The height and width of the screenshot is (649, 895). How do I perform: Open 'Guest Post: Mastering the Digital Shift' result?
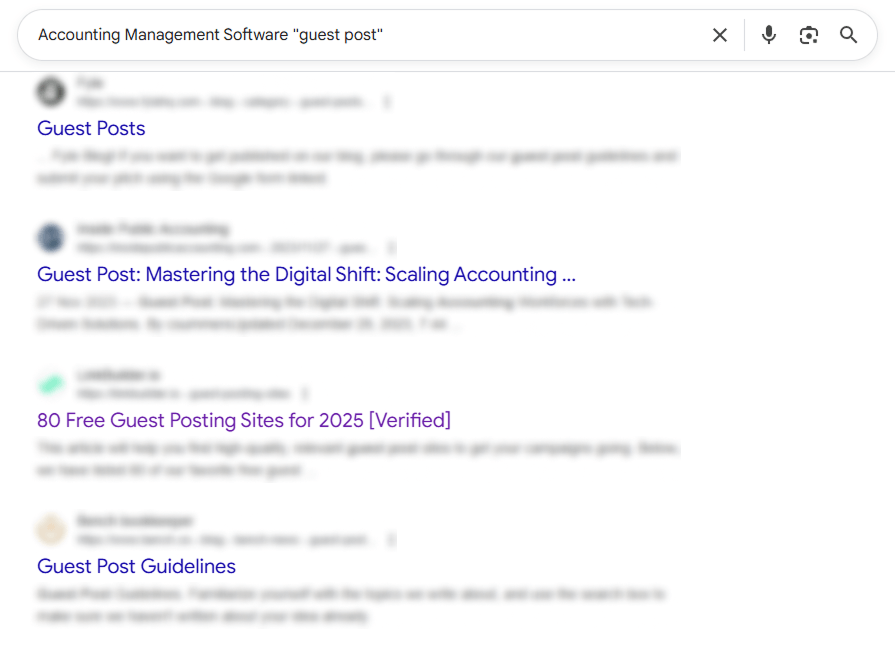(x=305, y=274)
